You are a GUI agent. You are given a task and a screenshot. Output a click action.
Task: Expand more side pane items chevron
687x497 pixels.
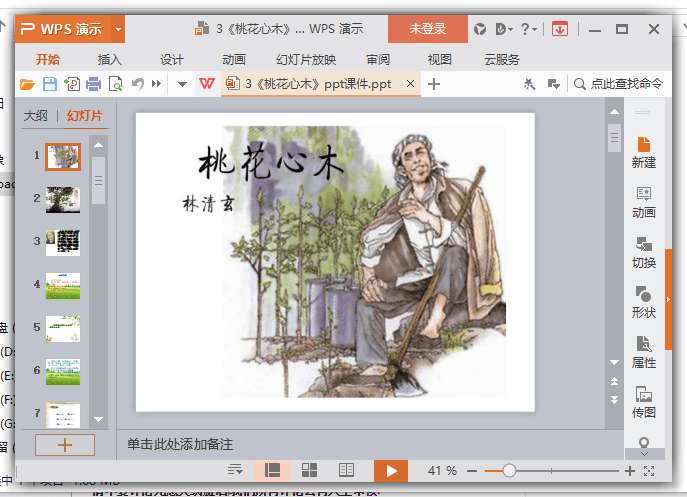coord(644,454)
